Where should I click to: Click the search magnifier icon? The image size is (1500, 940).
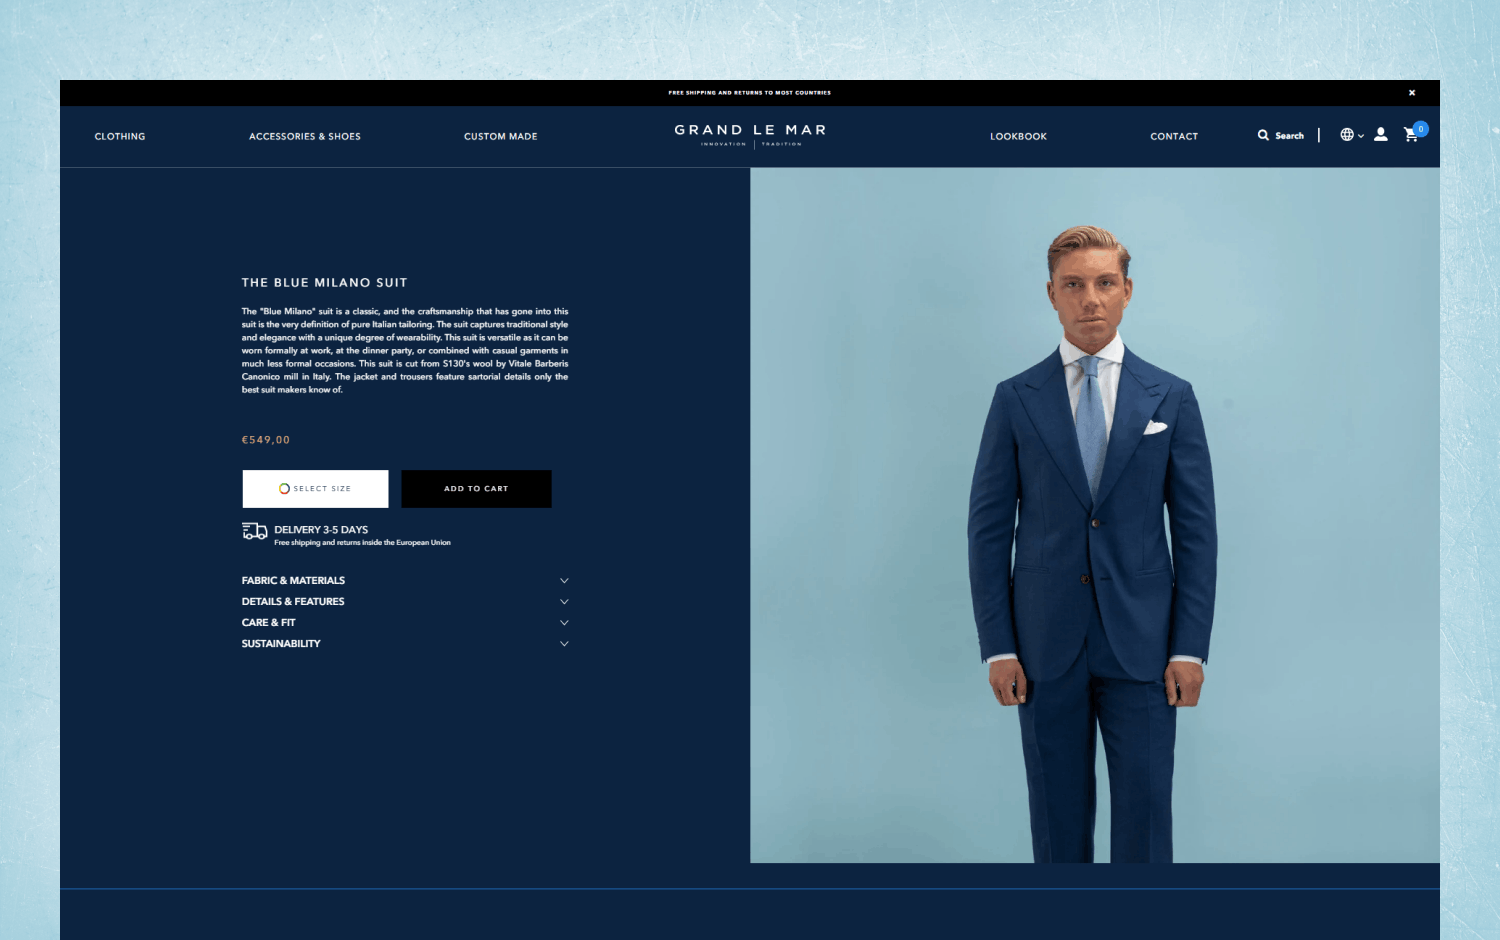click(x=1263, y=135)
